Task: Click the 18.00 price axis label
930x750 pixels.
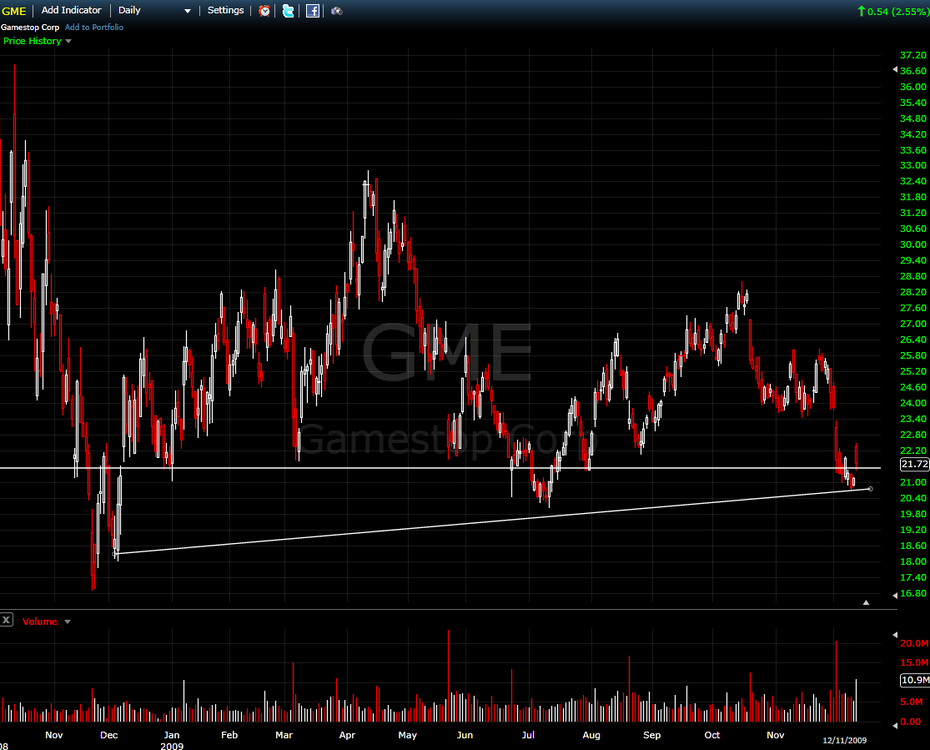Action: point(913,561)
